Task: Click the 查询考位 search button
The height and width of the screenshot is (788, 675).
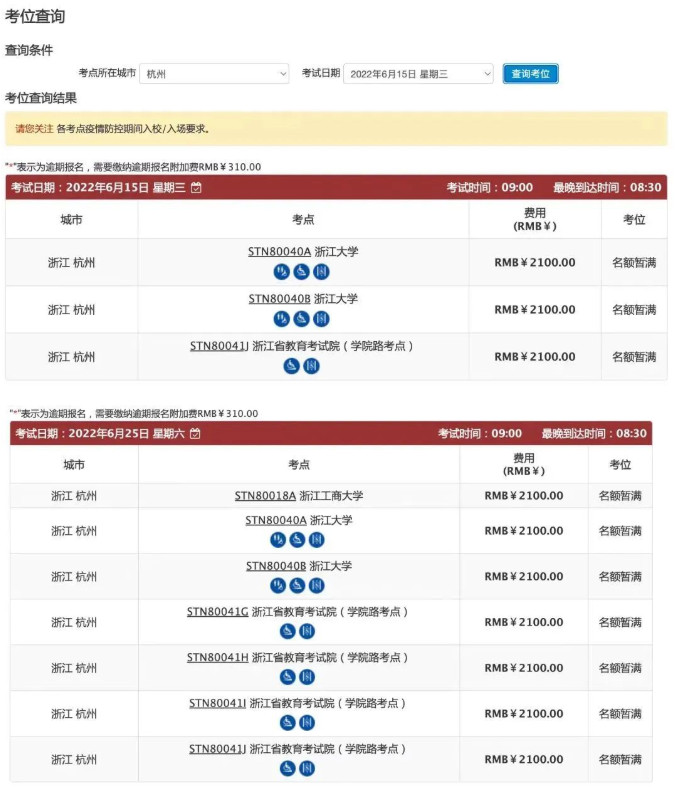Action: click(530, 74)
